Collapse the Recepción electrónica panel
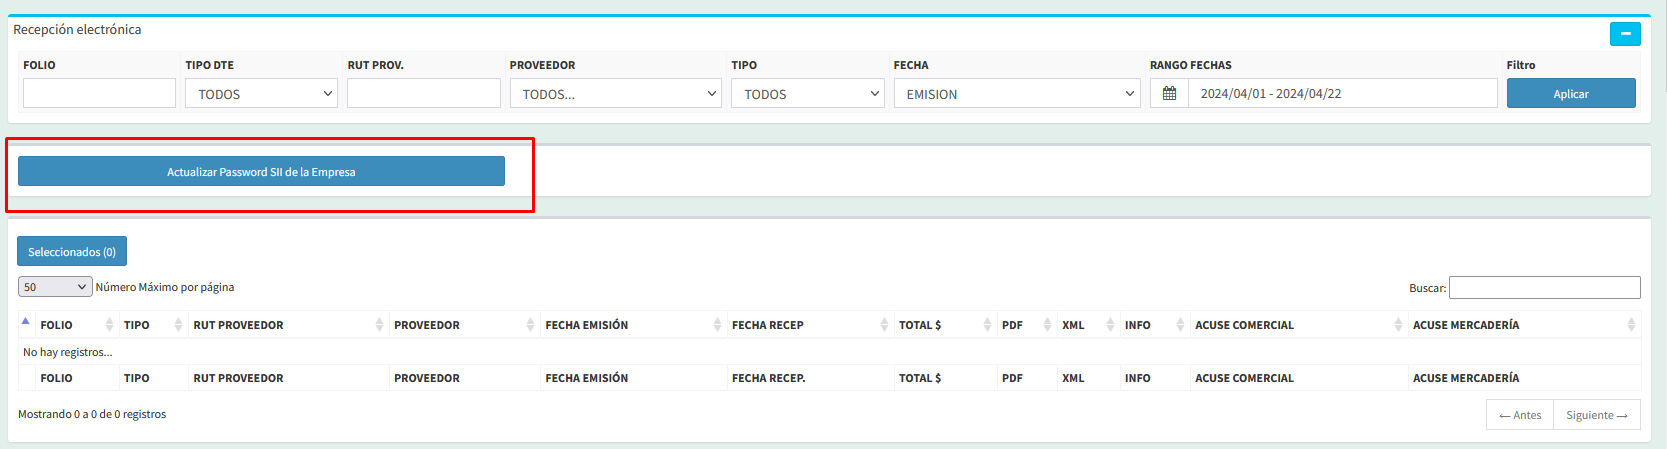Image resolution: width=1667 pixels, height=449 pixels. point(1625,34)
